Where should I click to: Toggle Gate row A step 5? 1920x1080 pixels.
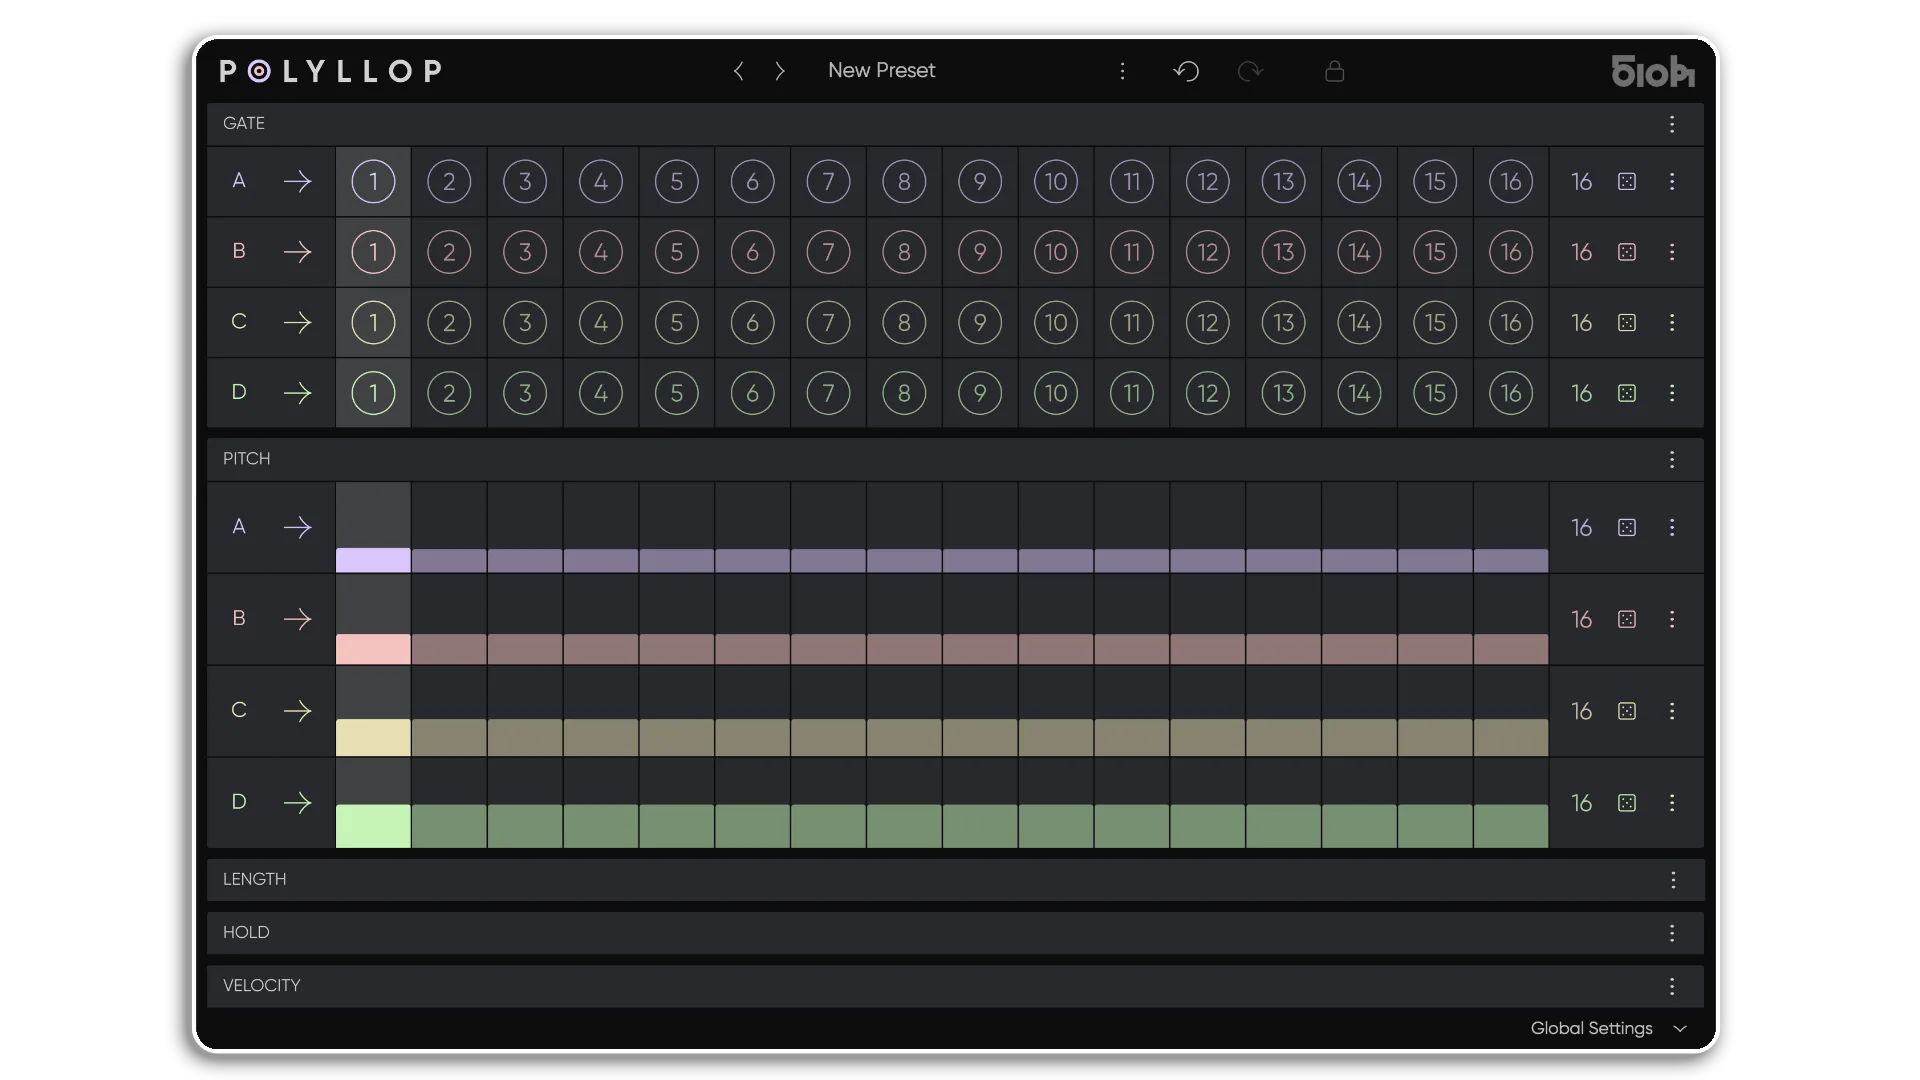pyautogui.click(x=677, y=182)
